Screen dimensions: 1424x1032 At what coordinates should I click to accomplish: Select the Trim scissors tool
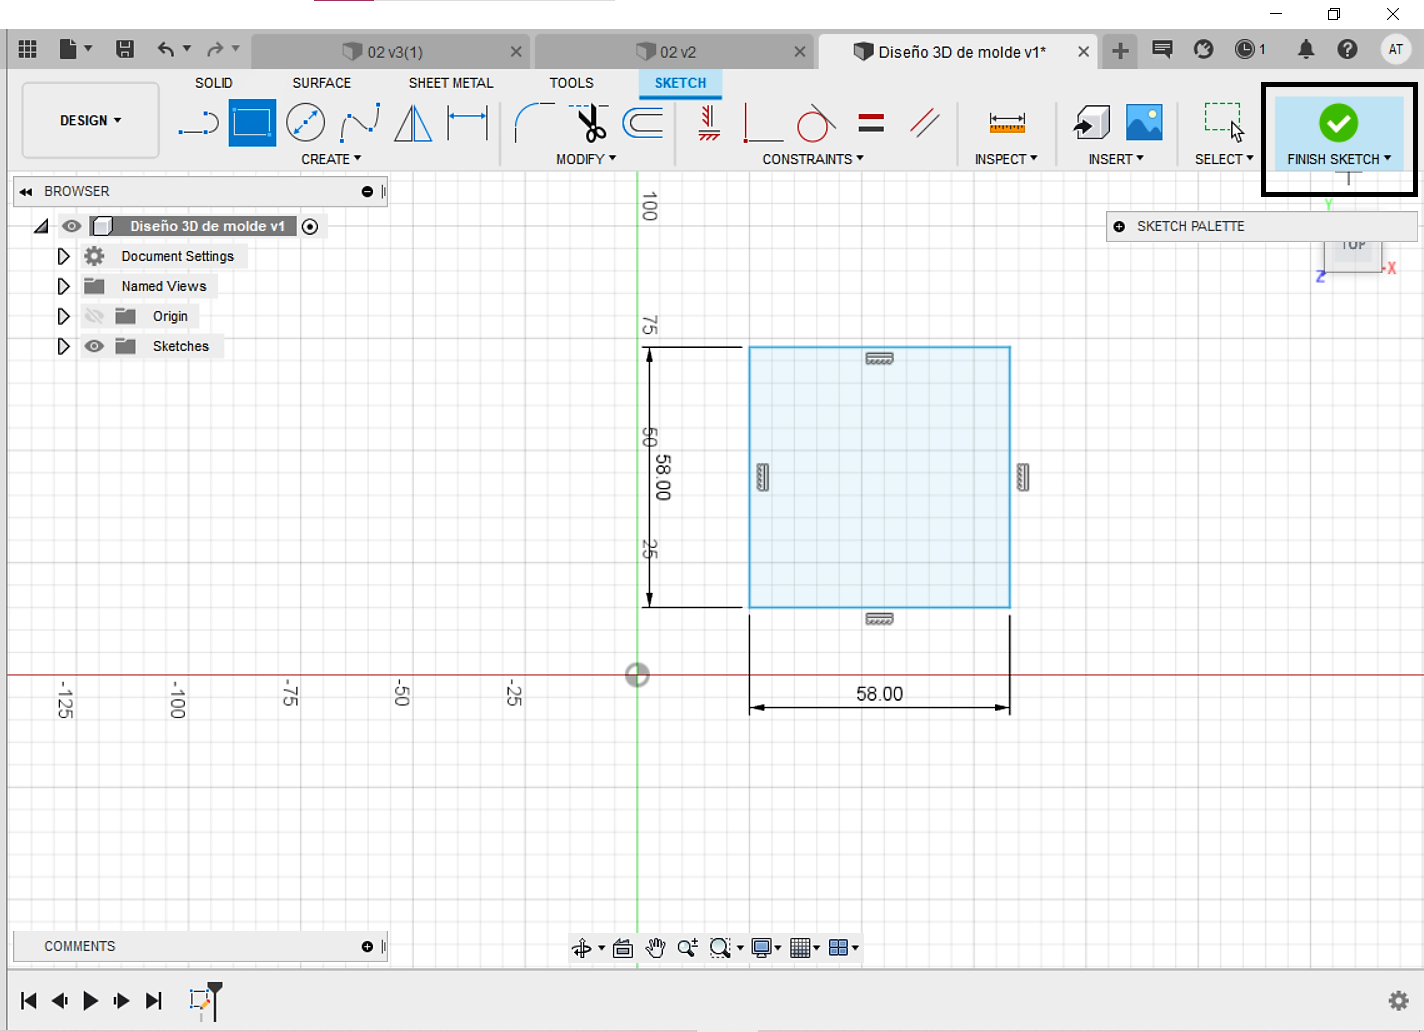(x=590, y=124)
